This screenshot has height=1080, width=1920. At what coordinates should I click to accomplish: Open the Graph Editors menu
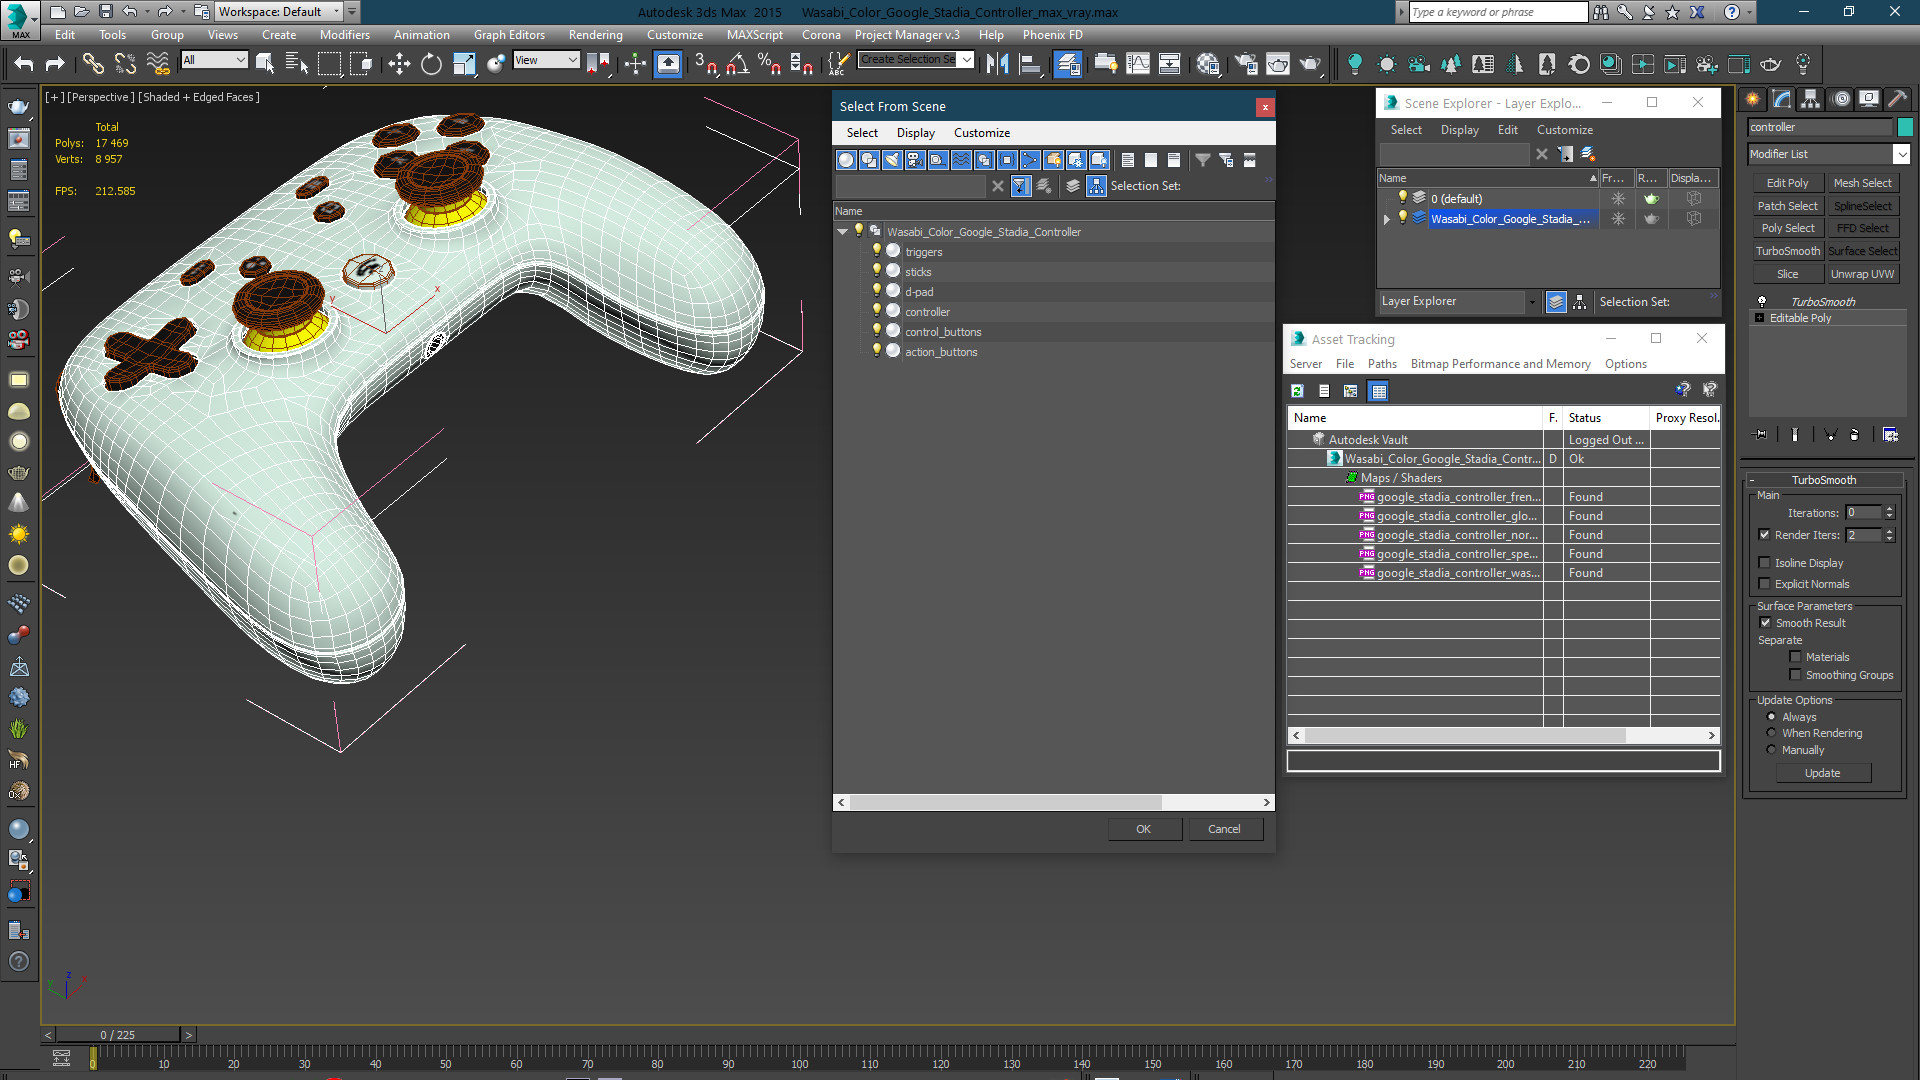pos(509,35)
